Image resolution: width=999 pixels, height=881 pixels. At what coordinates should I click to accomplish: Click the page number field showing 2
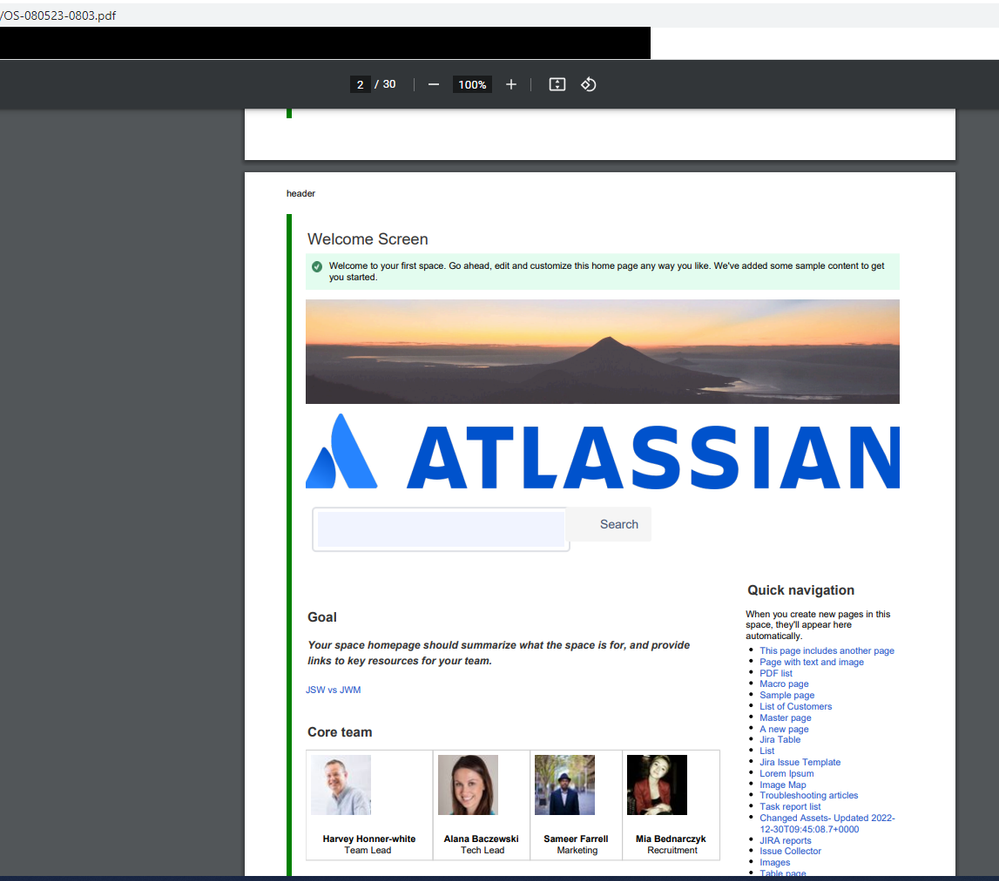click(x=360, y=85)
